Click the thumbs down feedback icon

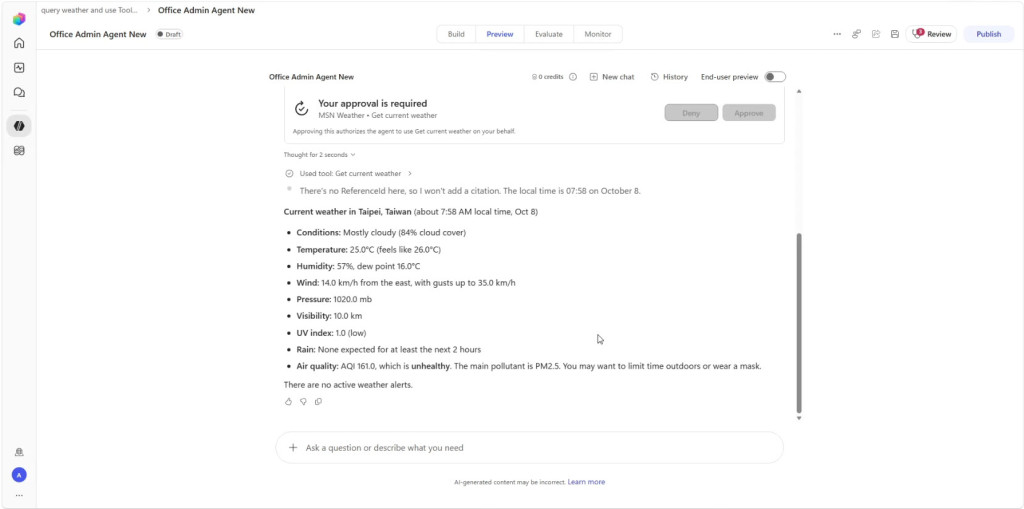[303, 402]
